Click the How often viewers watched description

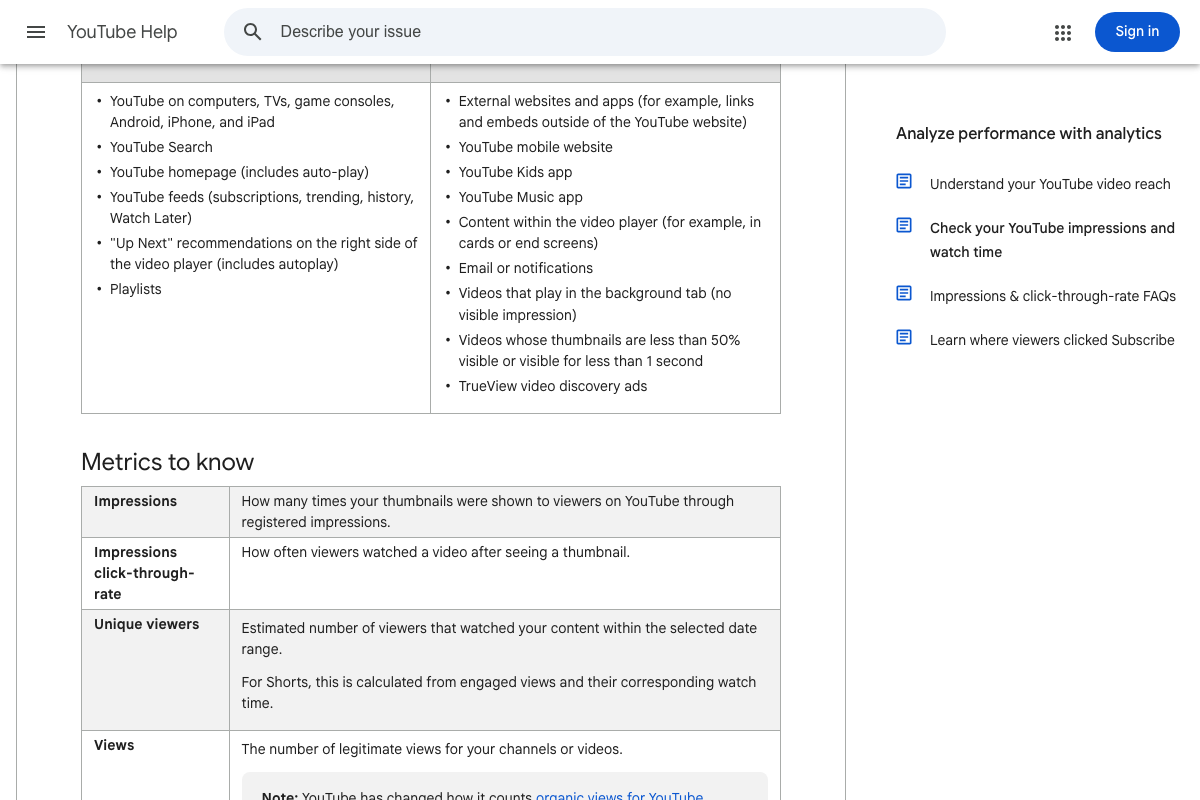(x=435, y=552)
